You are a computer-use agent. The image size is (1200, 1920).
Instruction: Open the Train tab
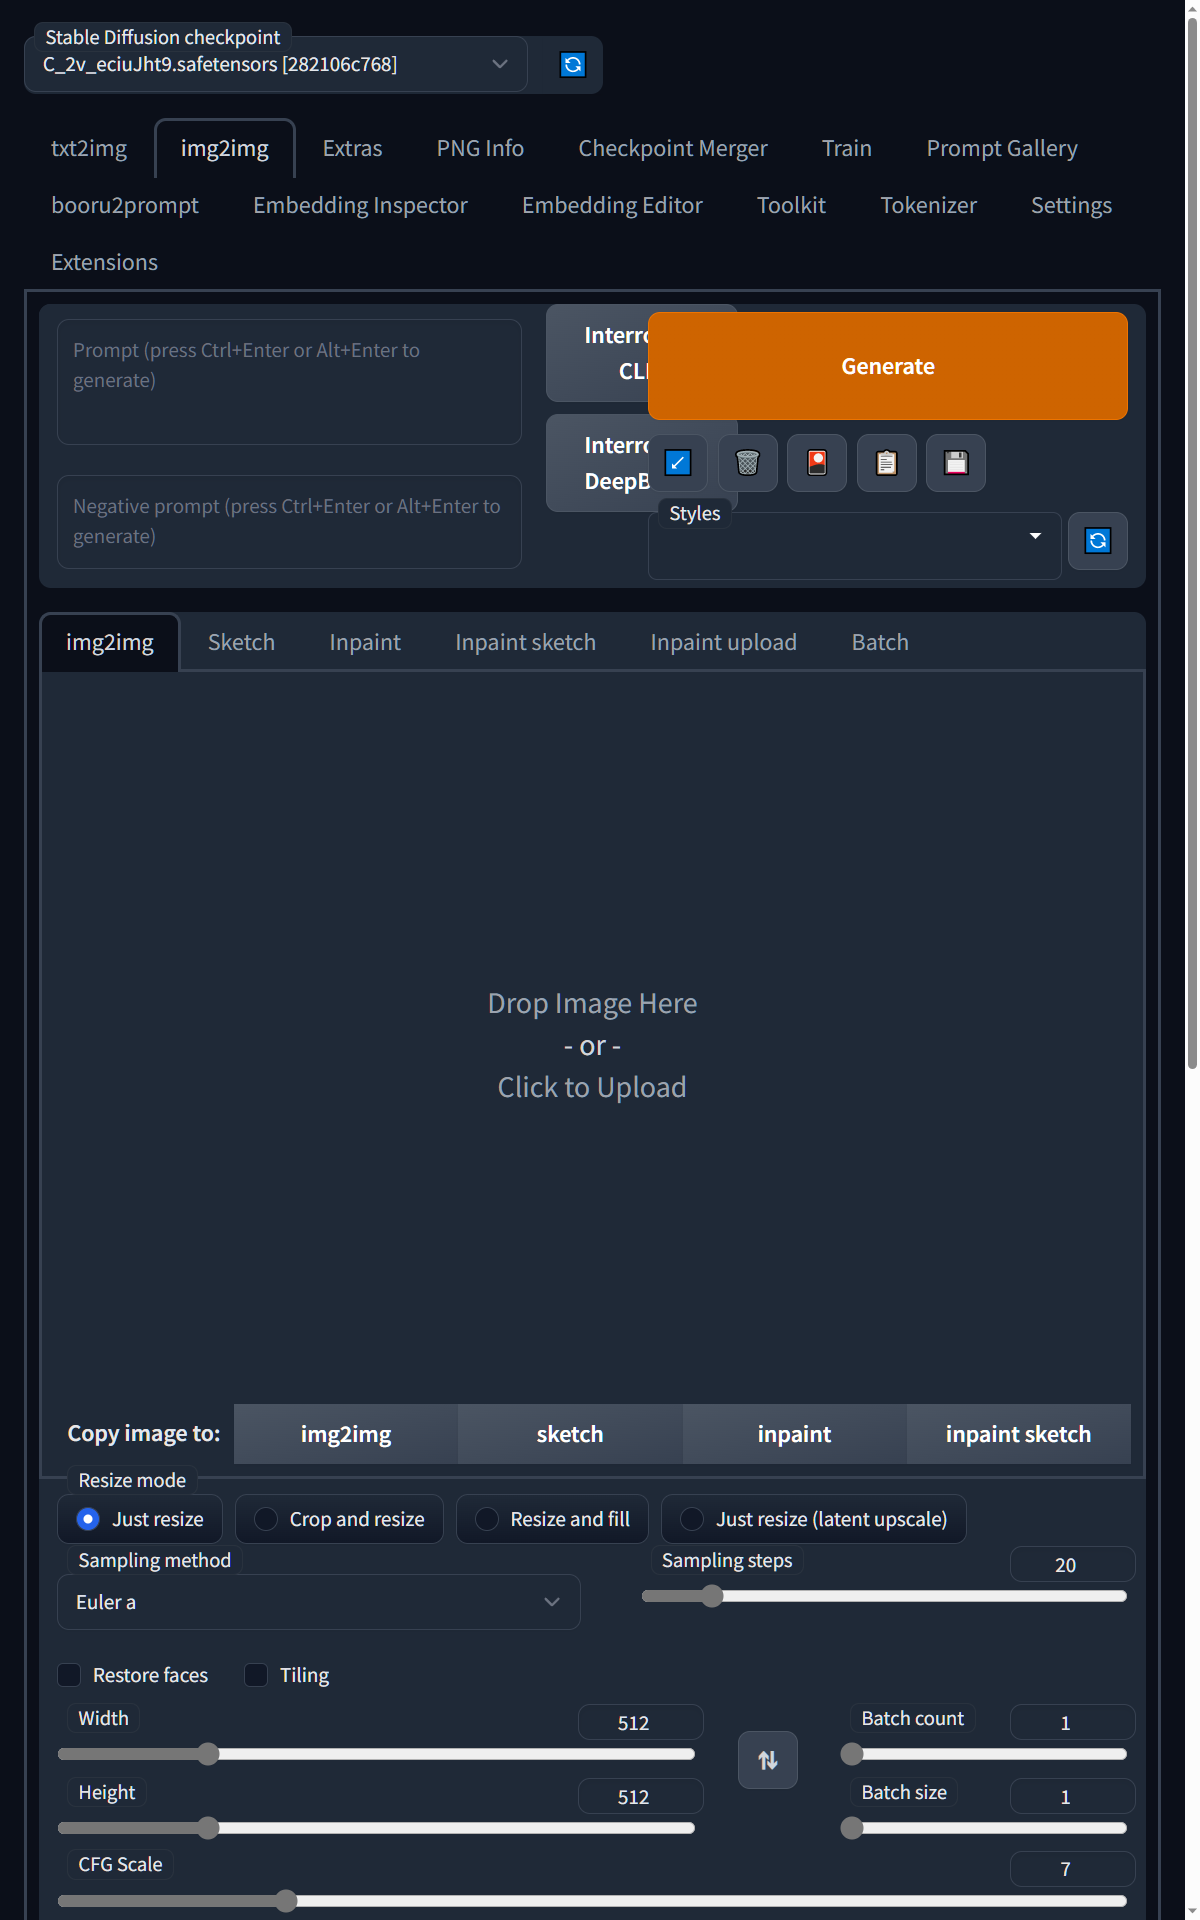click(847, 148)
